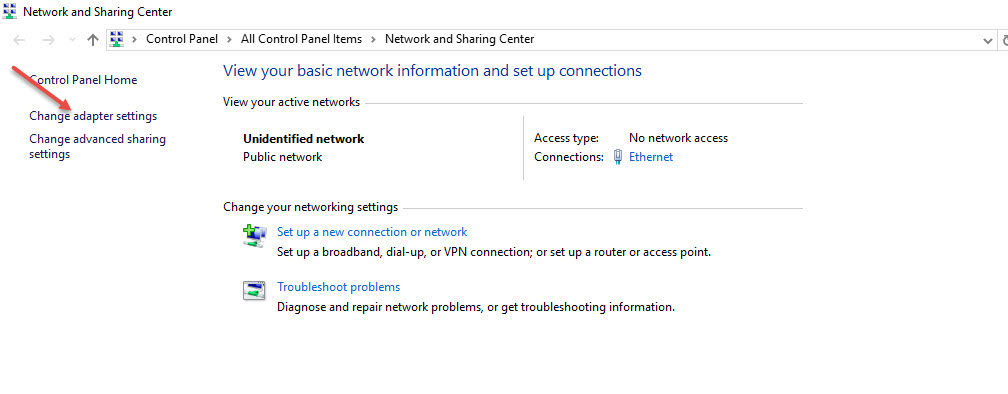Click the View your basic network information heading

[x=432, y=71]
